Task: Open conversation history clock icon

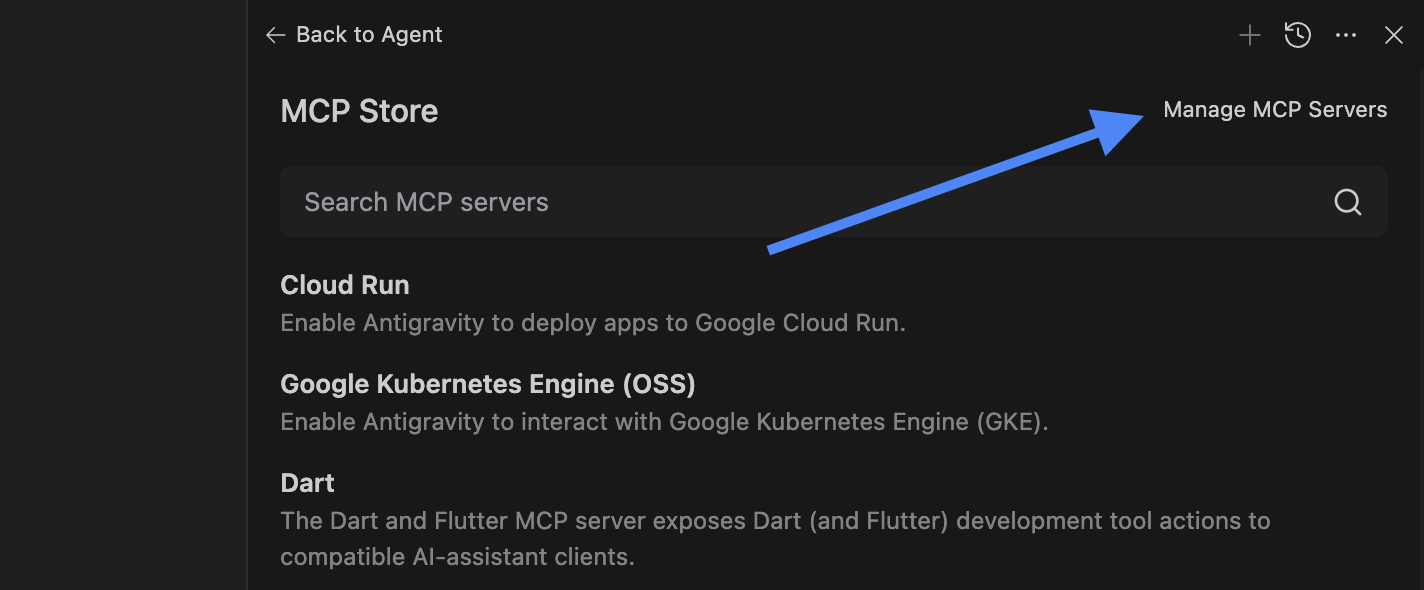Action: [1297, 36]
